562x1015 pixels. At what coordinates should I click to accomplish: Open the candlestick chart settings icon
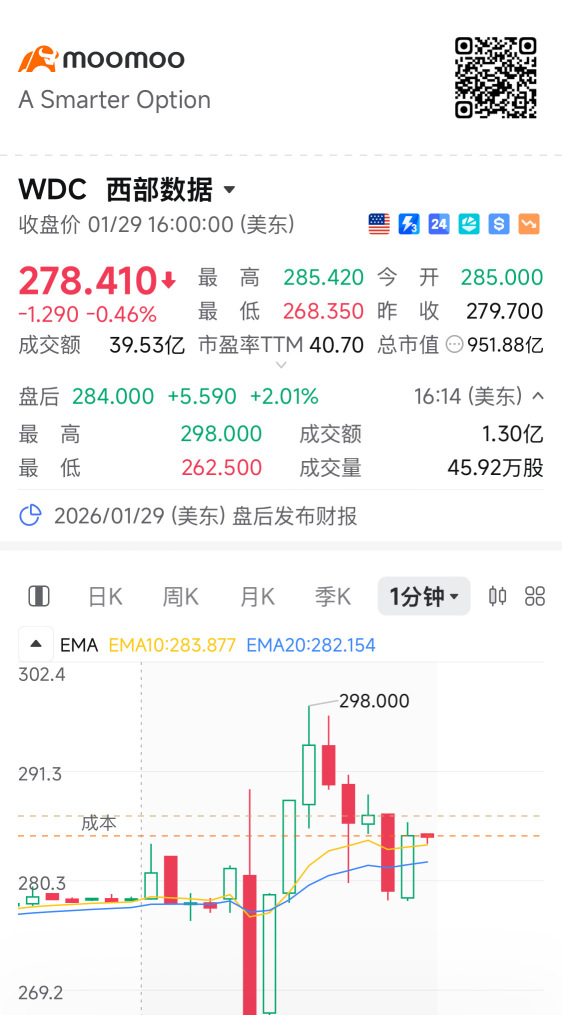[x=497, y=596]
